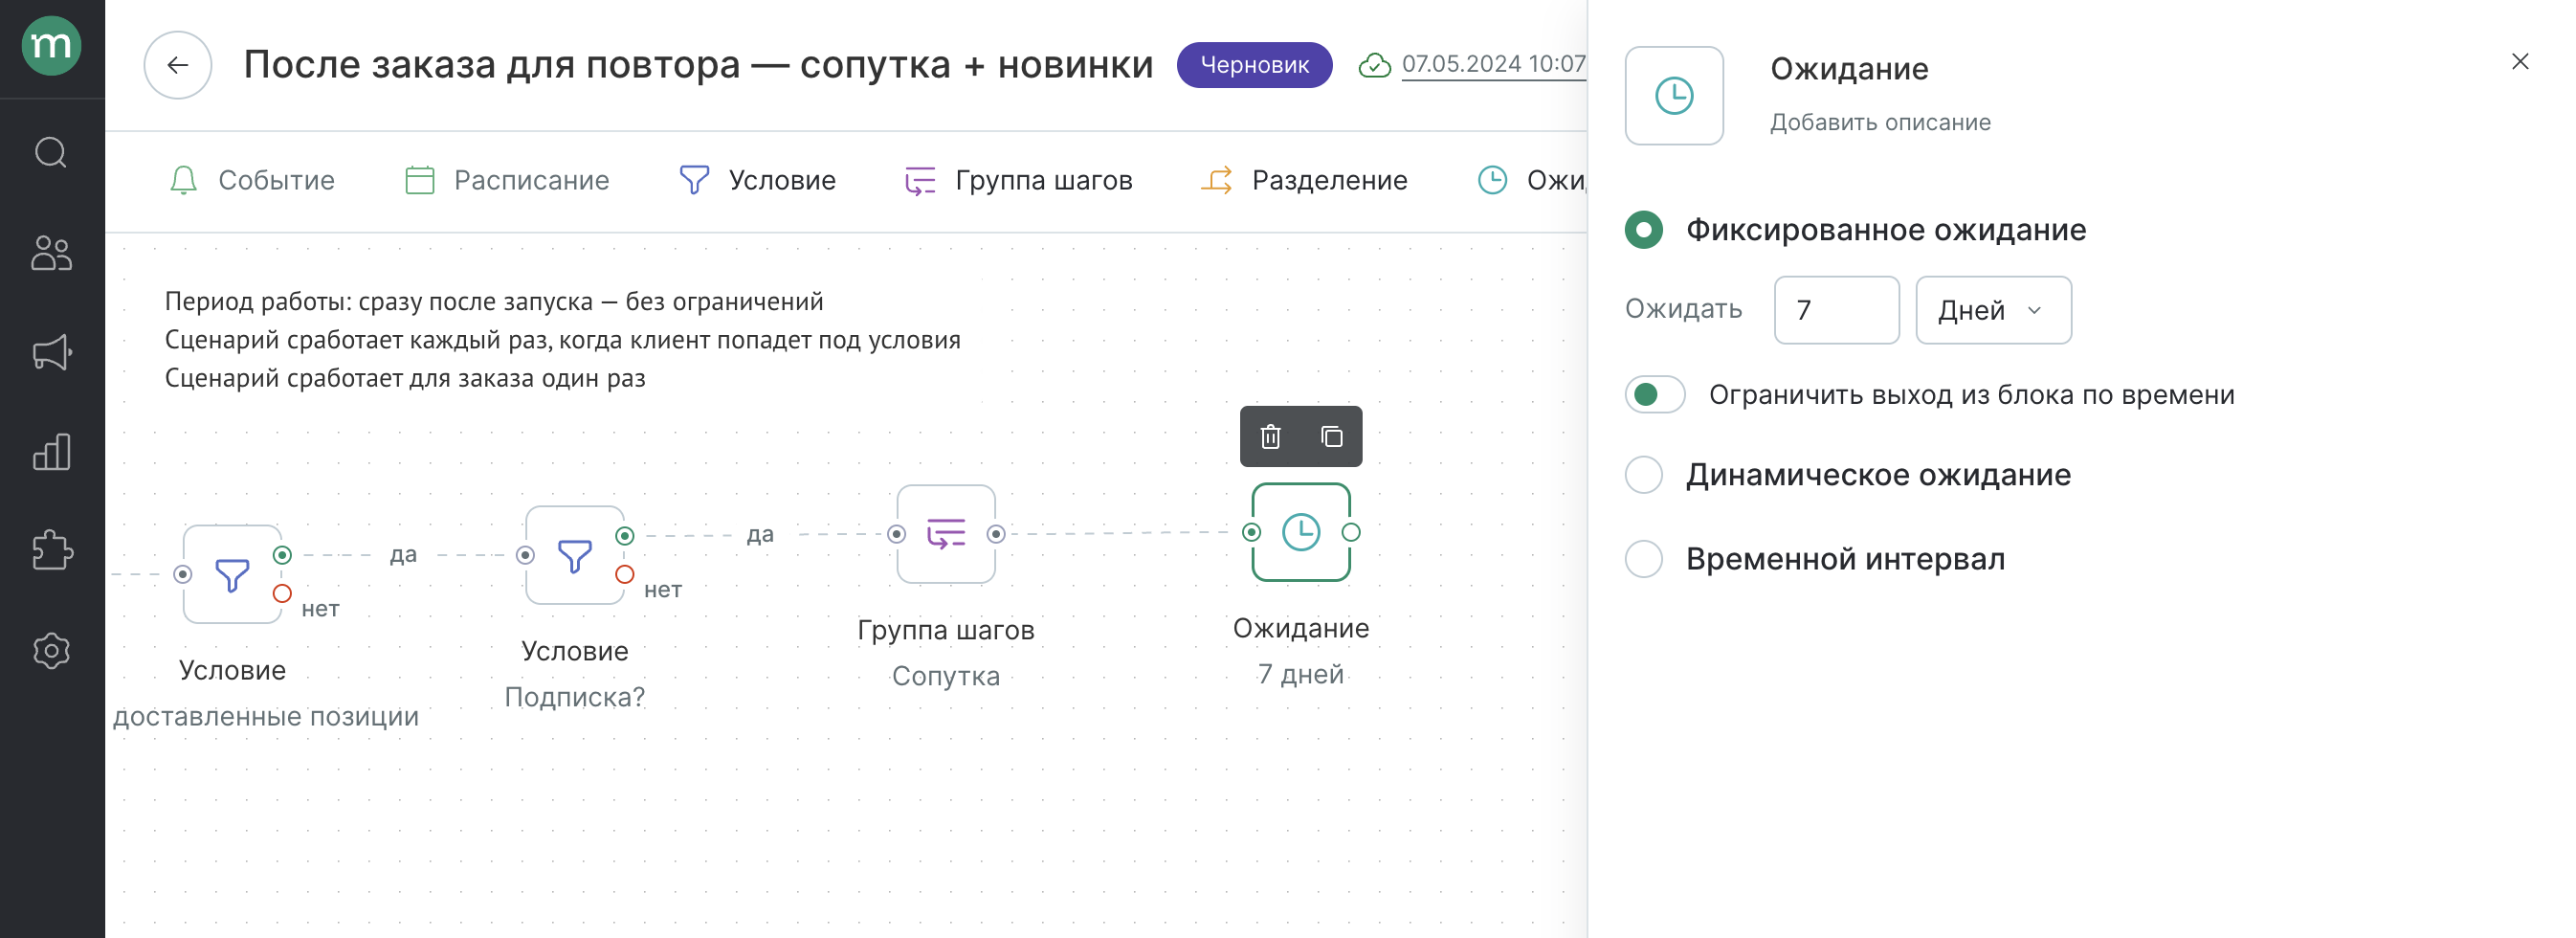Select Динамическое ожидание radio option
The width and height of the screenshot is (2576, 938).
[x=1643, y=475]
